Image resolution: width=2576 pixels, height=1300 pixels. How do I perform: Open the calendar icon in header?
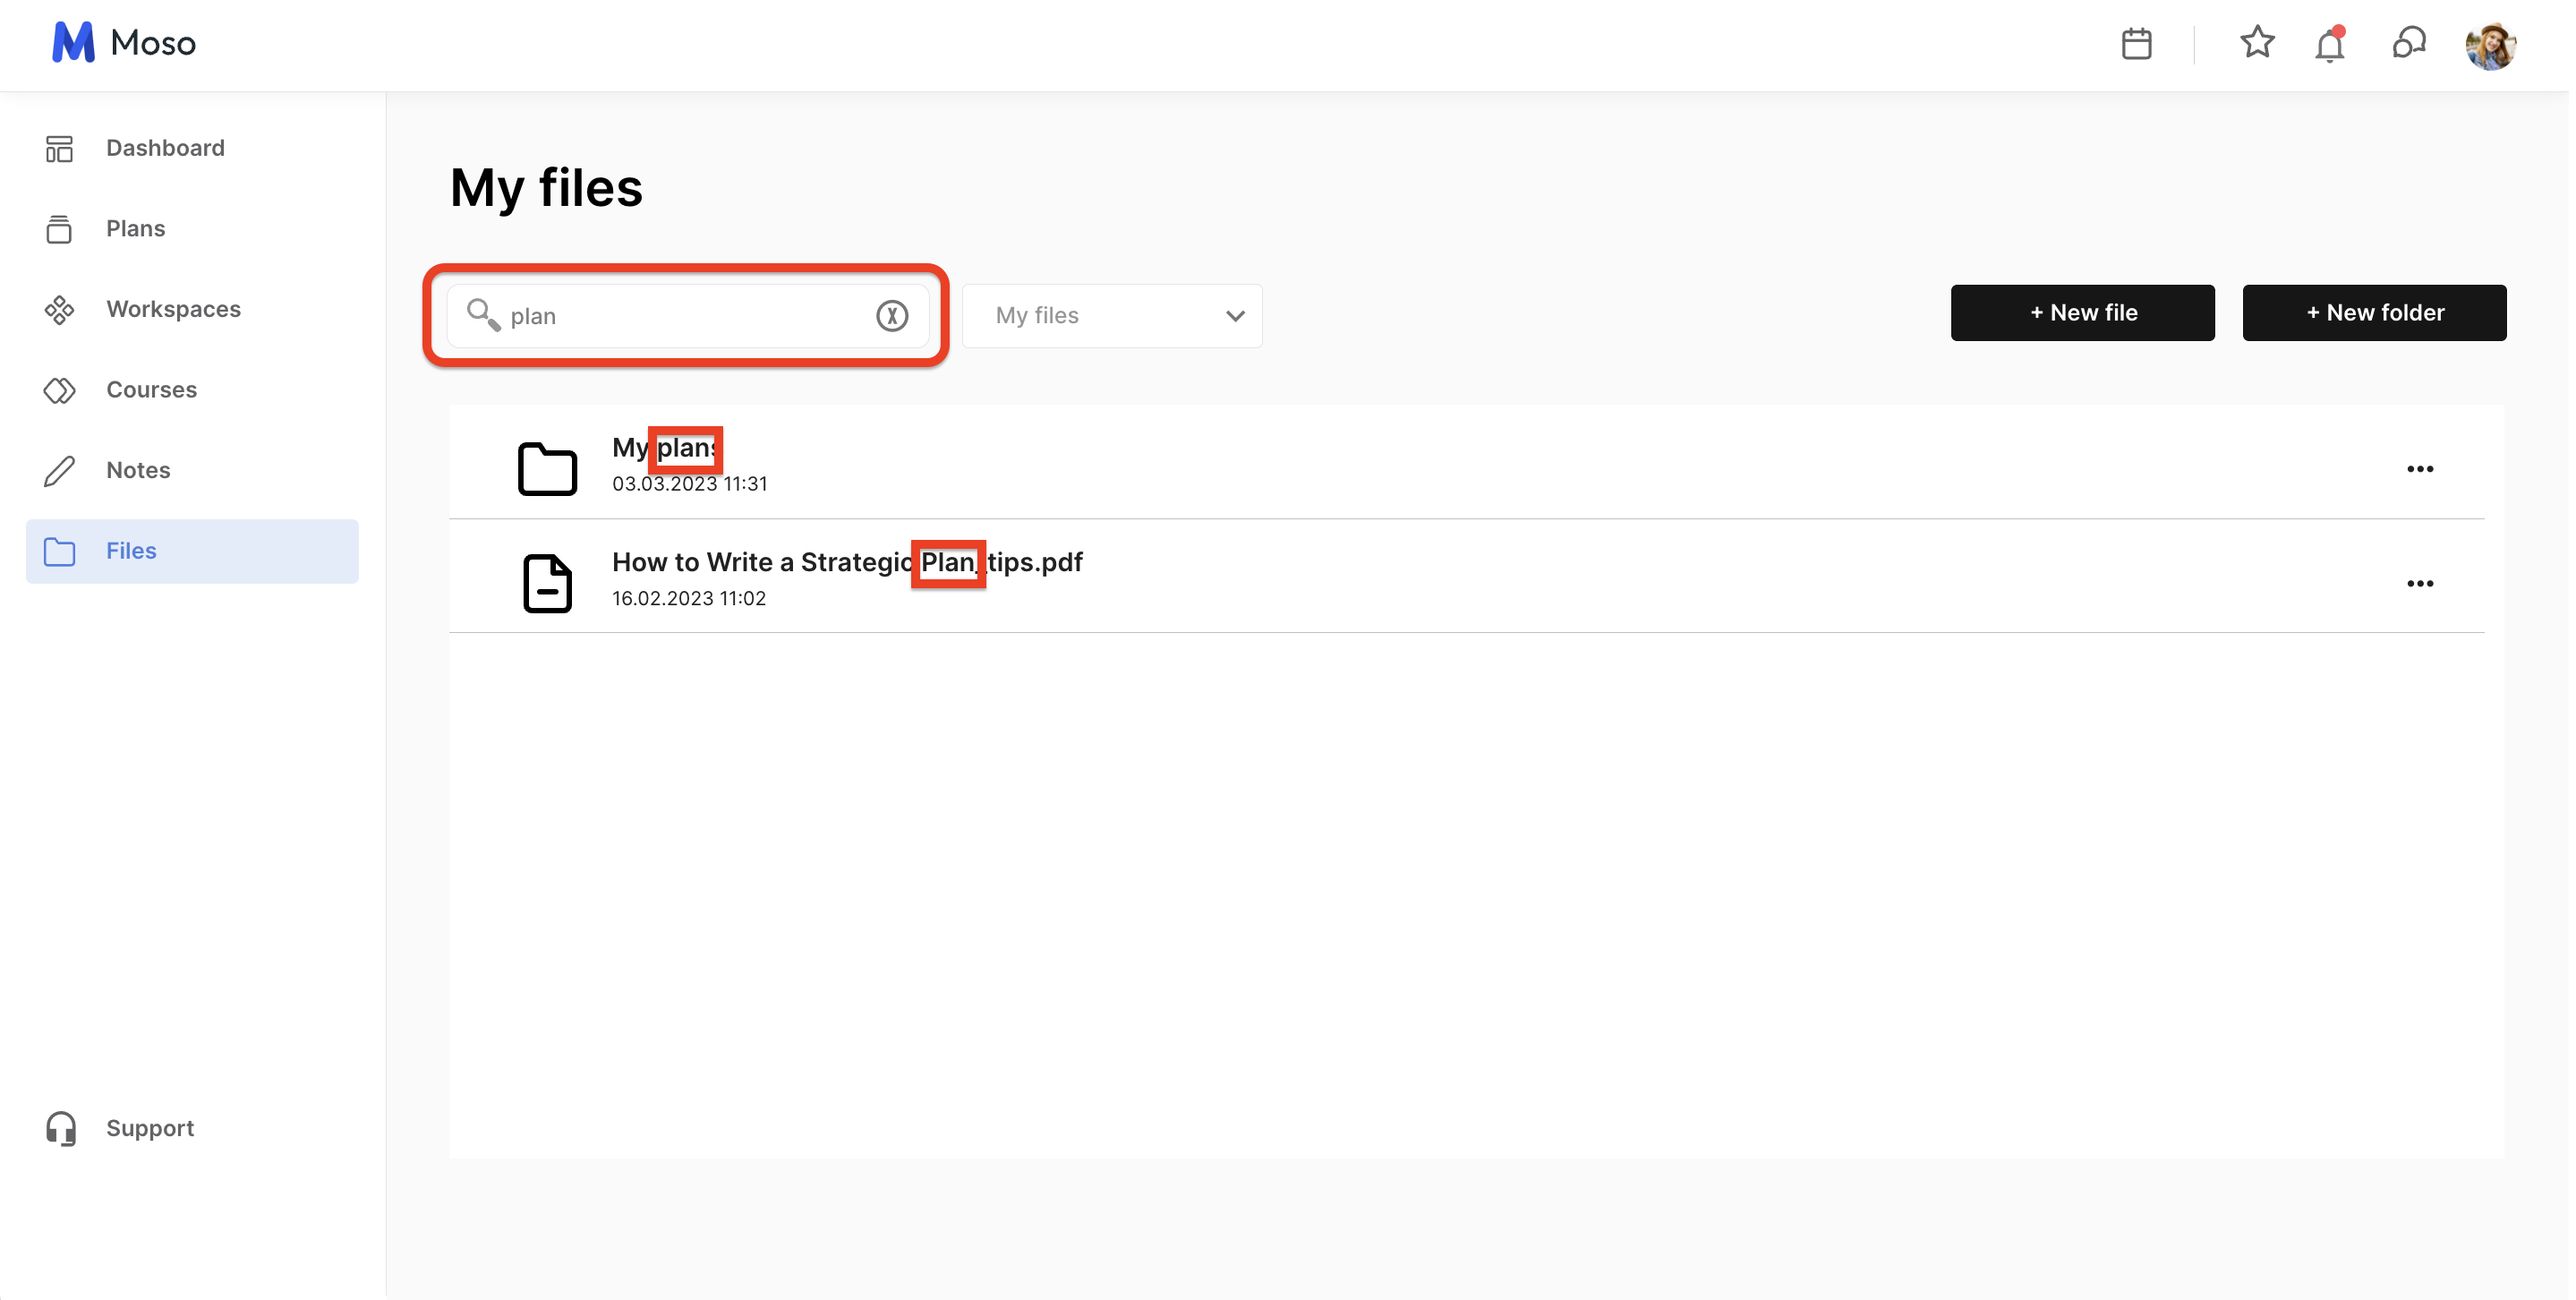coord(2136,44)
